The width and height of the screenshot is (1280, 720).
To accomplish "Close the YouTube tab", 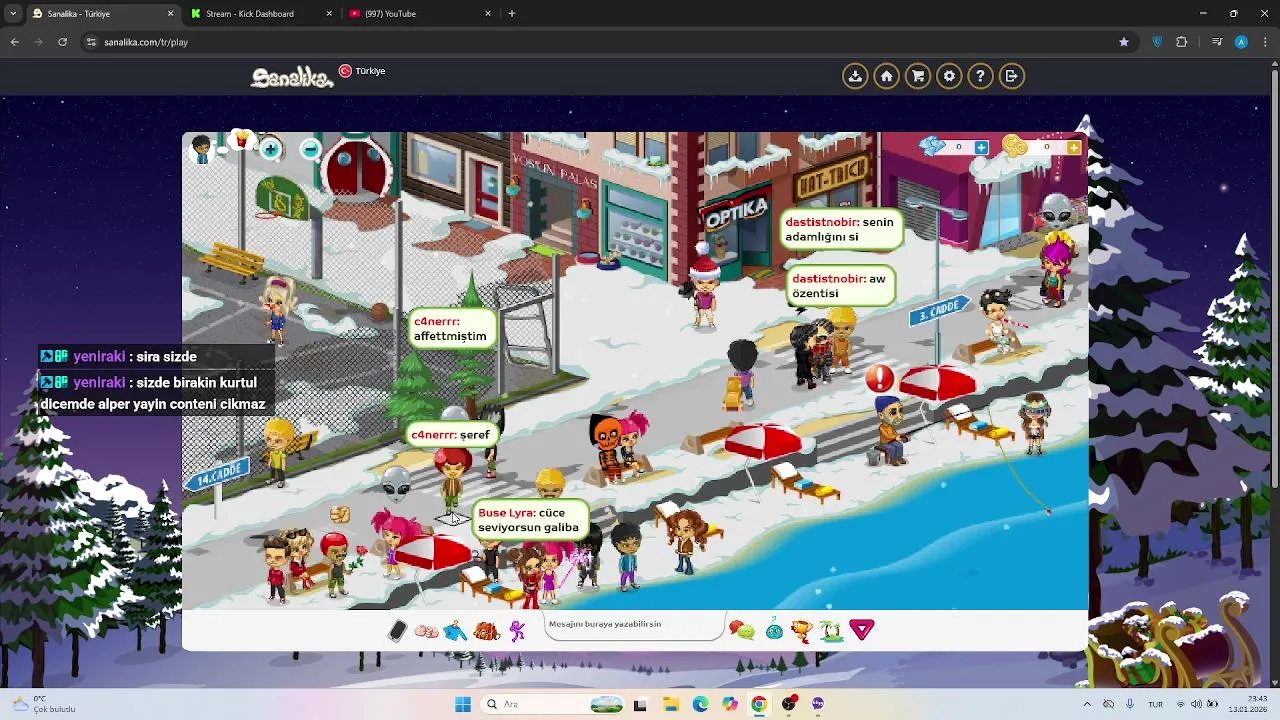I will [488, 14].
